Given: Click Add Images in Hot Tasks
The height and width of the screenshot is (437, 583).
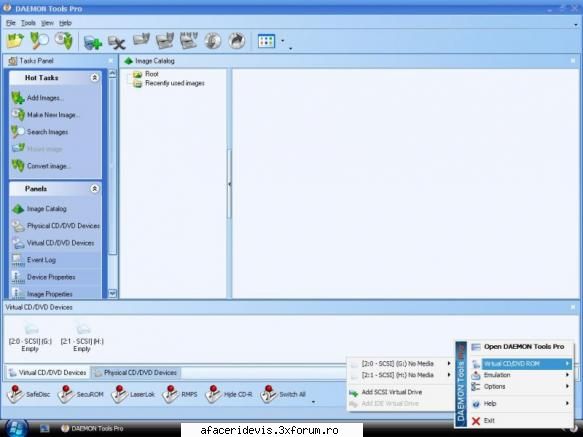Looking at the screenshot, I should coord(37,98).
